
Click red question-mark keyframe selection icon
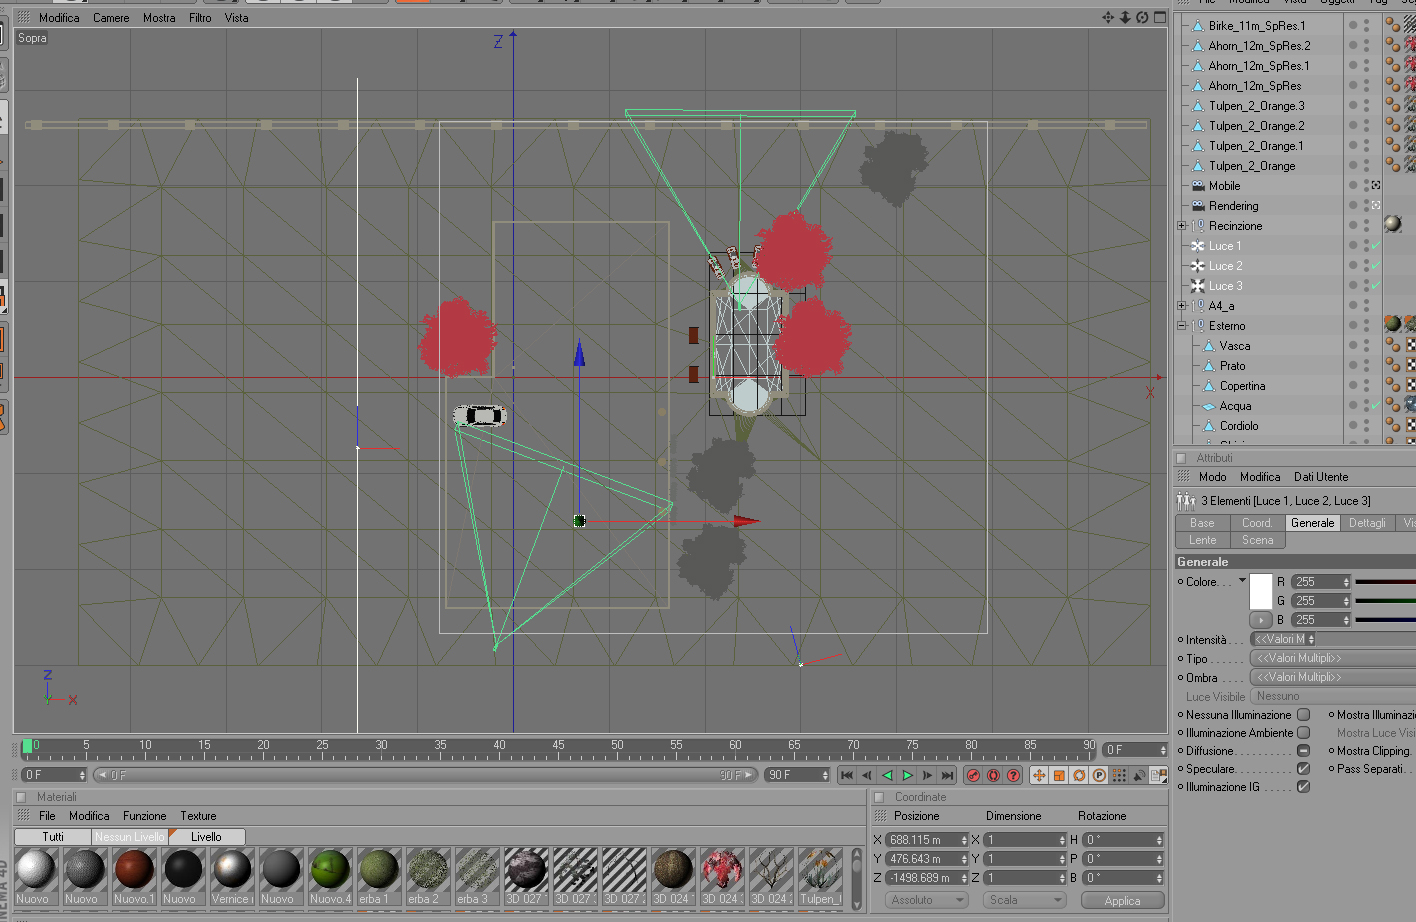point(1013,775)
